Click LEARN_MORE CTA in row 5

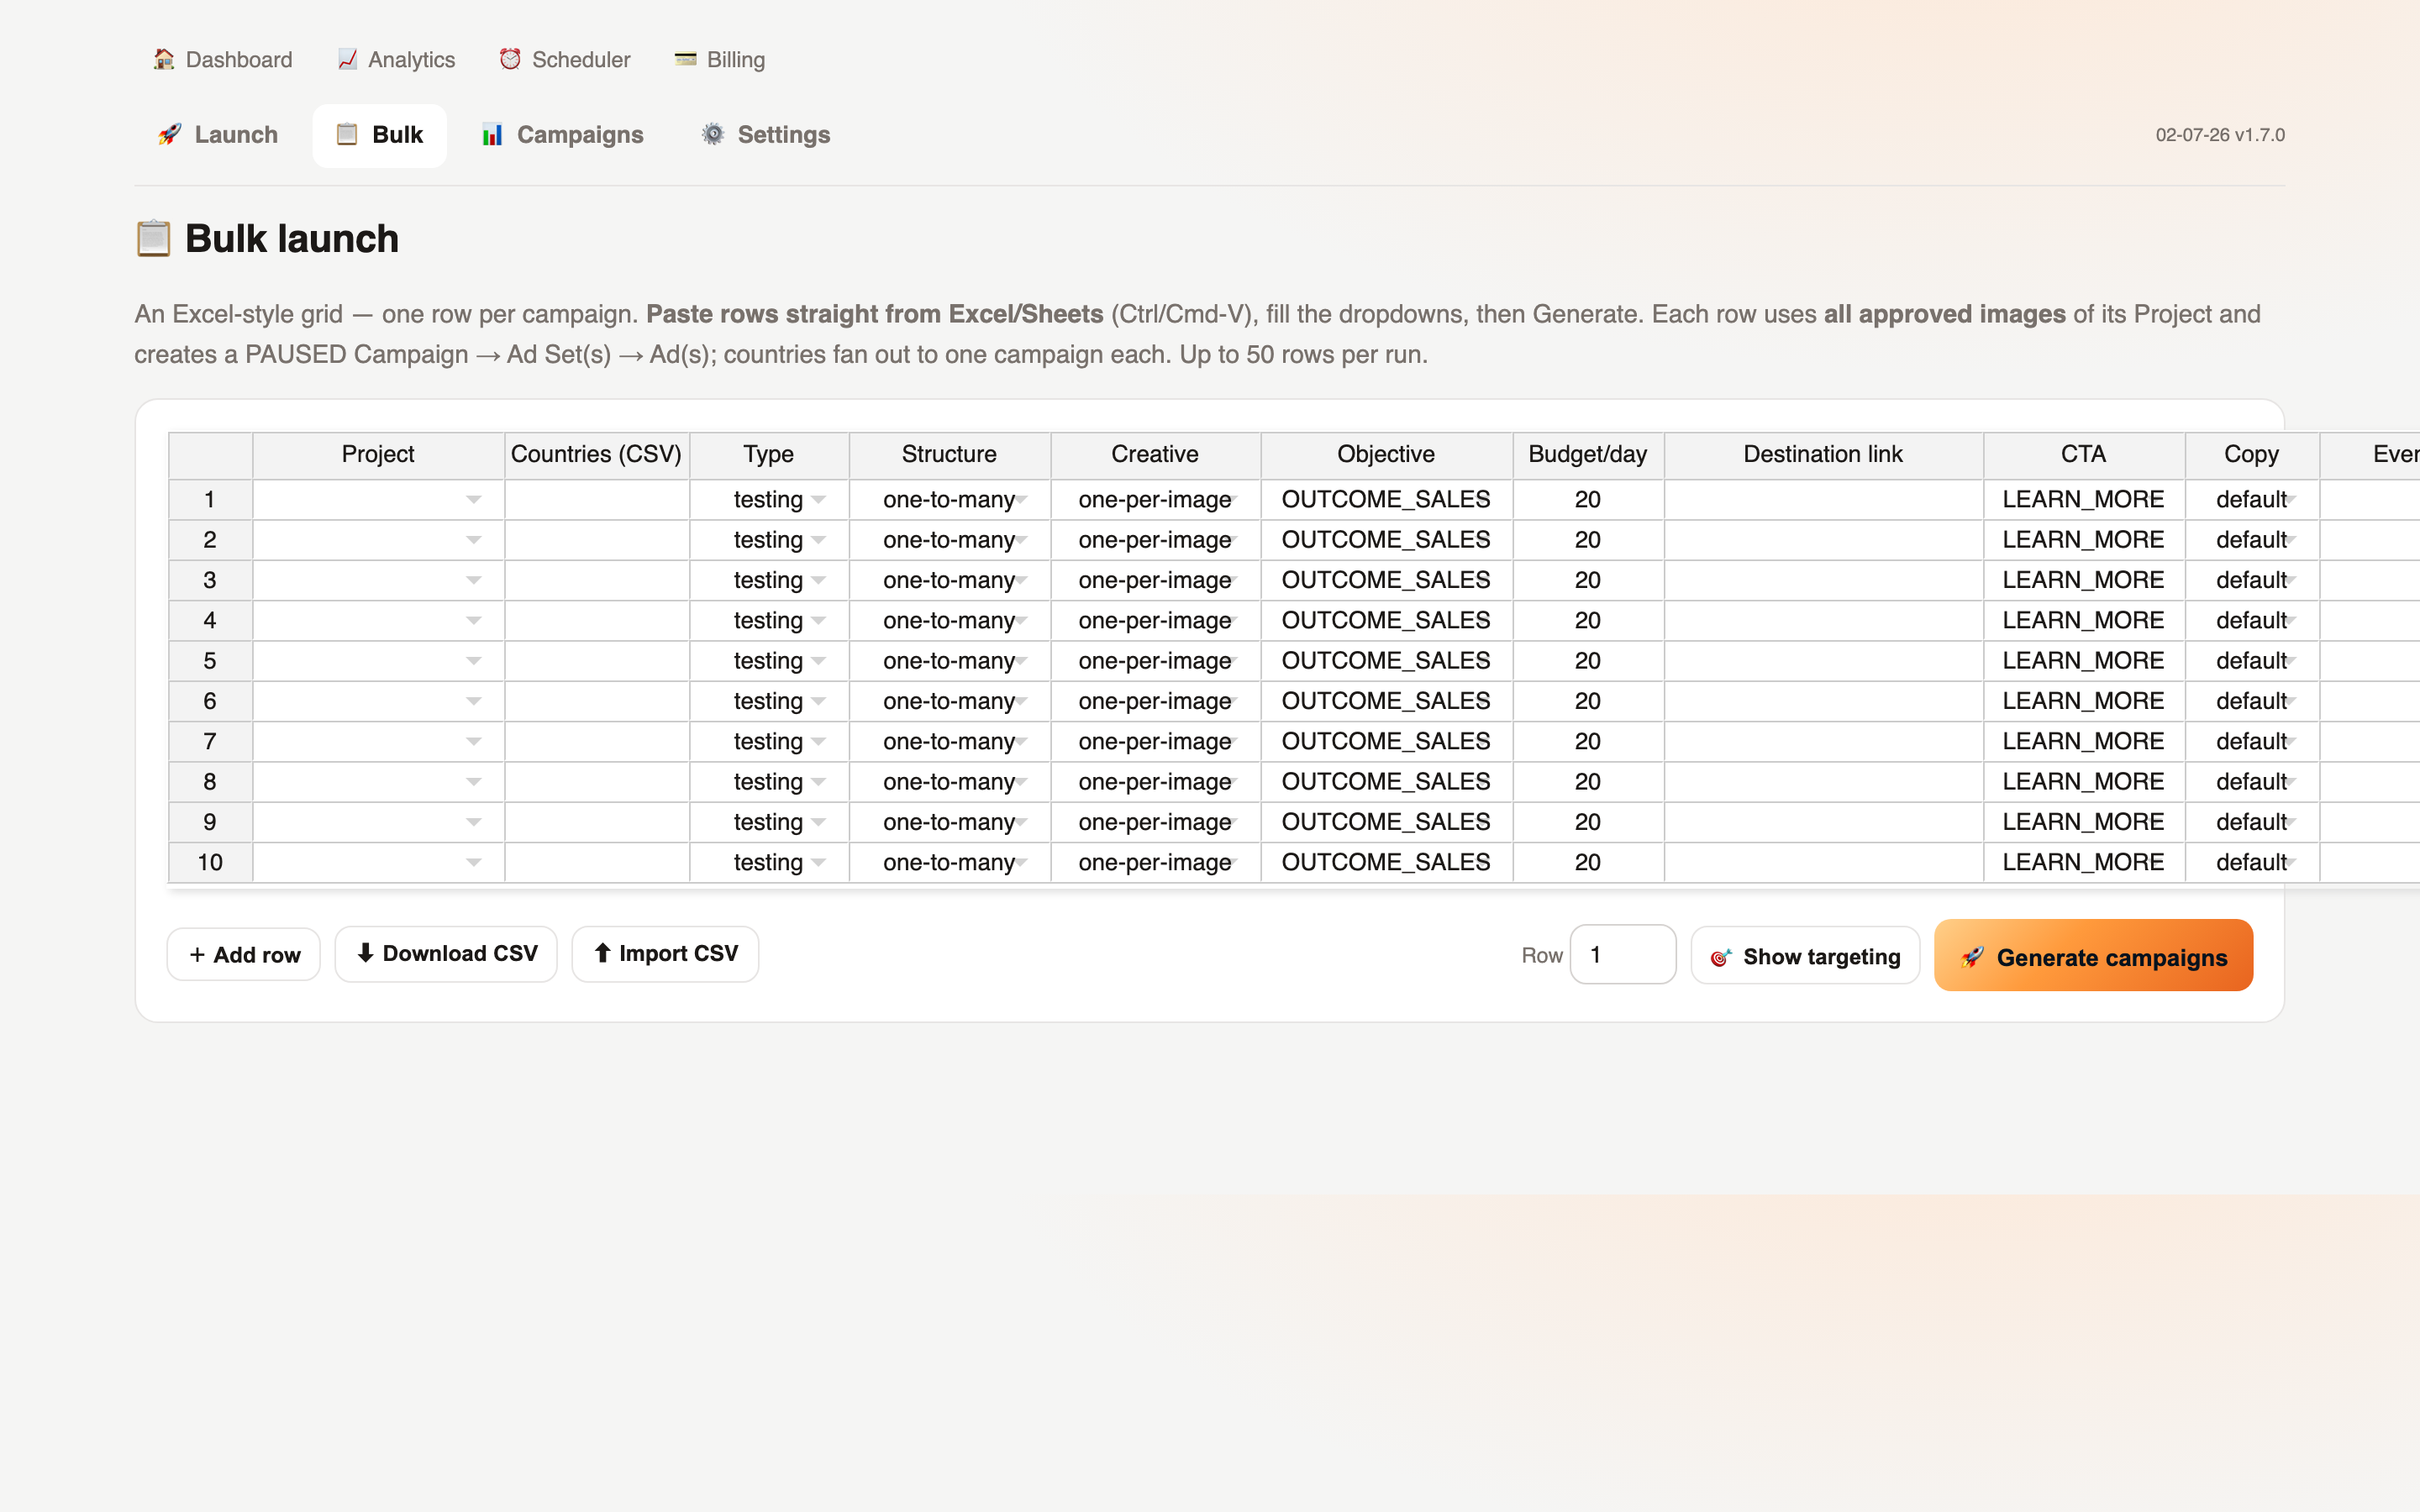click(2084, 661)
